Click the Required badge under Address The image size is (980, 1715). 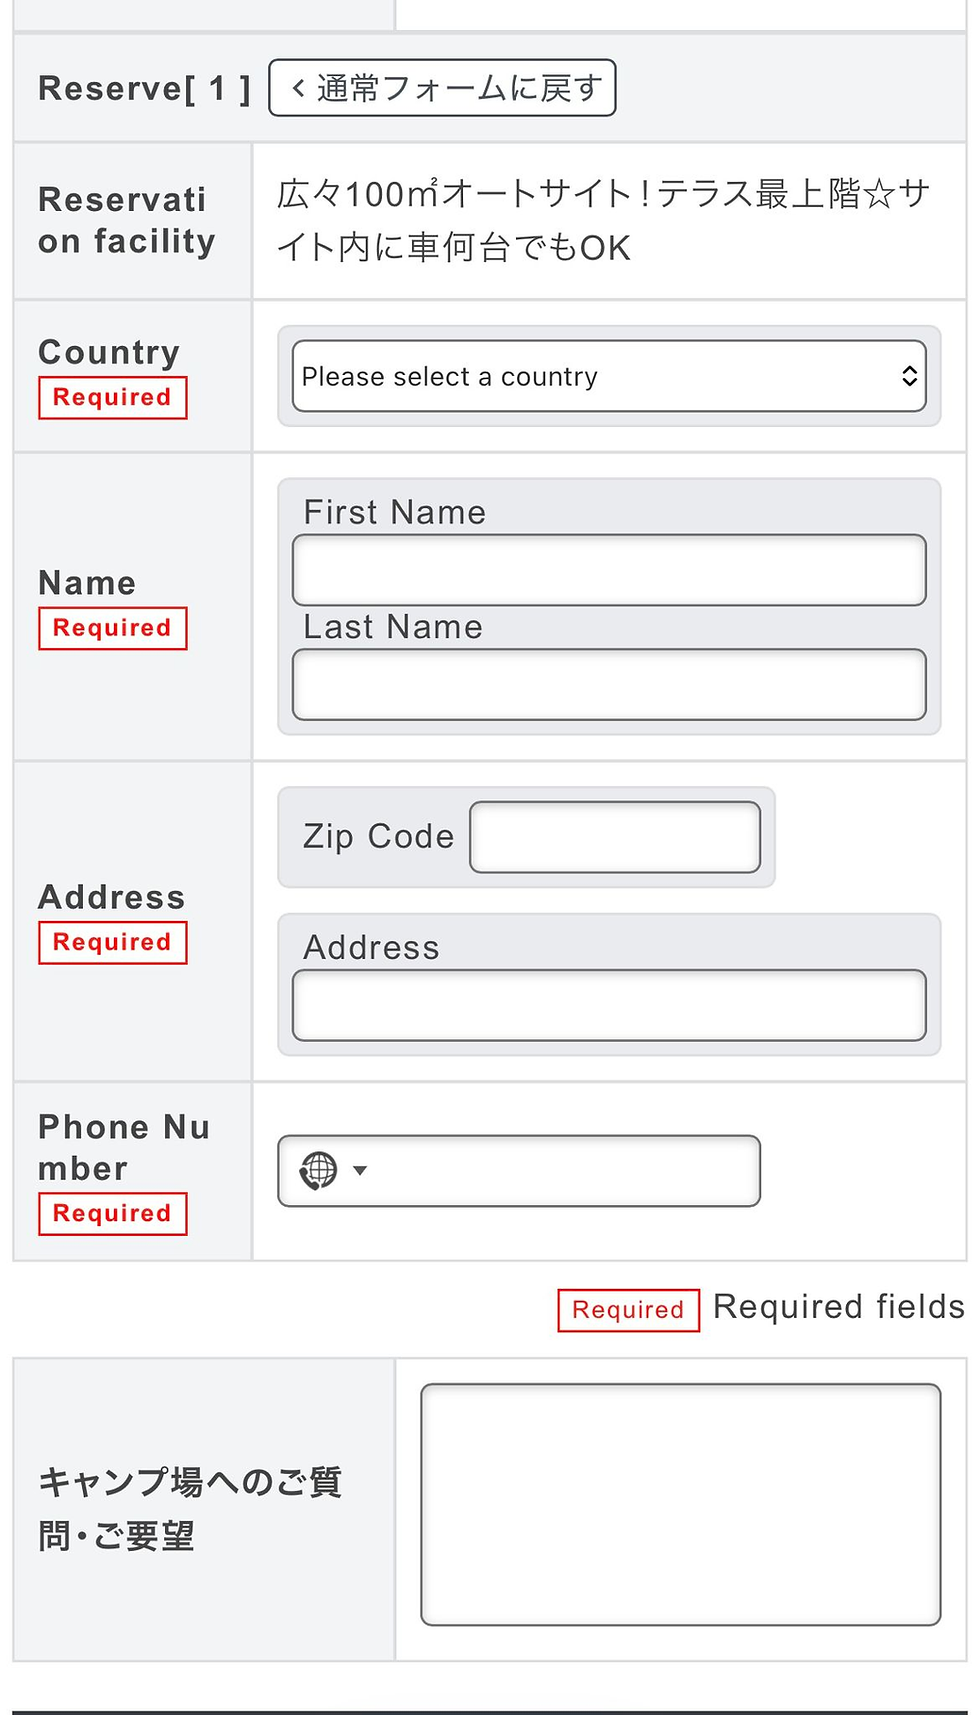pyautogui.click(x=113, y=943)
